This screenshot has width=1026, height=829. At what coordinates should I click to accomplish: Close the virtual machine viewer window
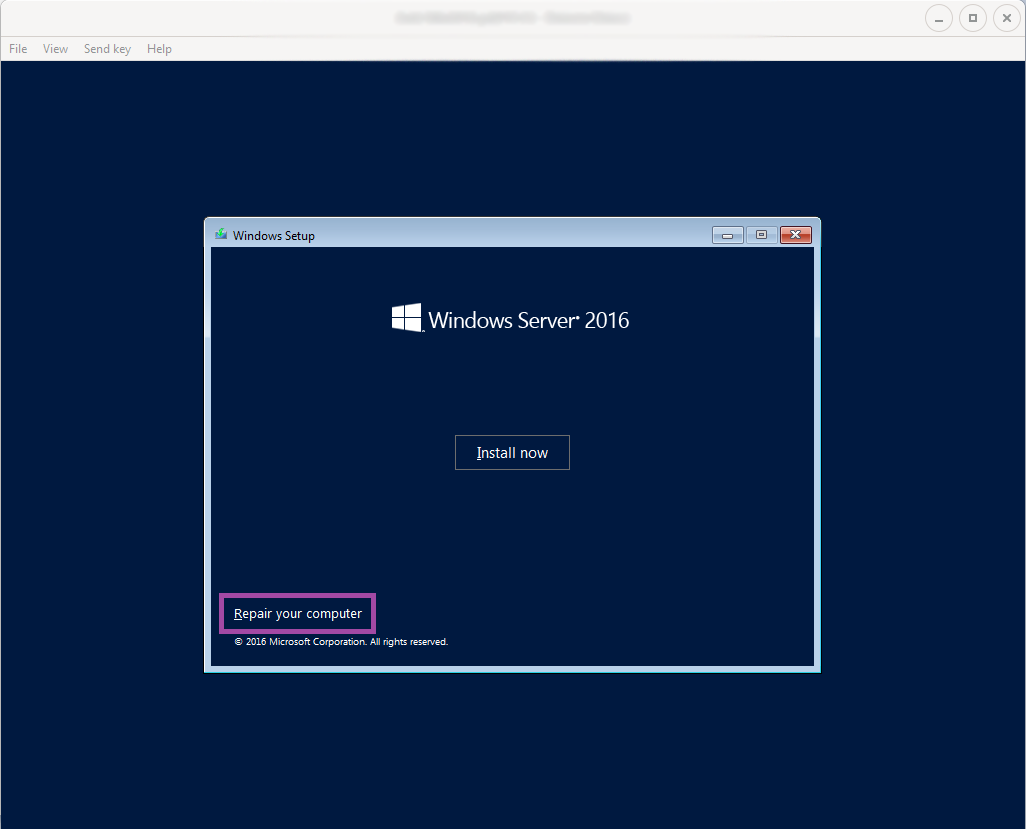tap(1007, 18)
